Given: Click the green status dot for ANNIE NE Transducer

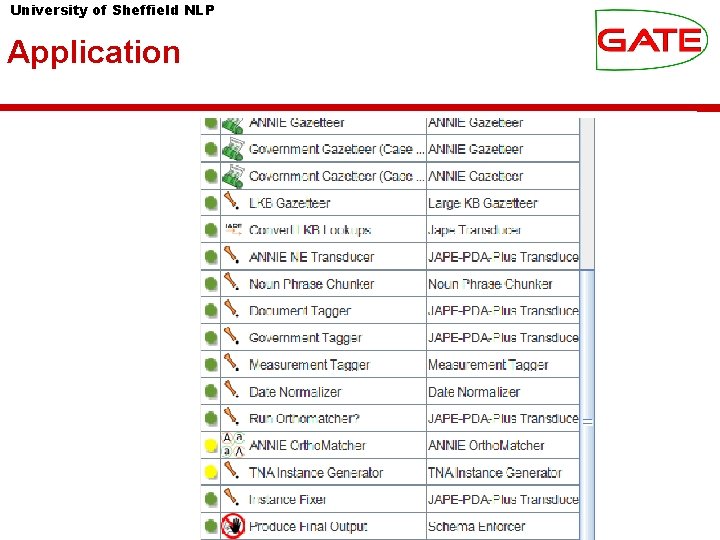Looking at the screenshot, I should (x=211, y=257).
